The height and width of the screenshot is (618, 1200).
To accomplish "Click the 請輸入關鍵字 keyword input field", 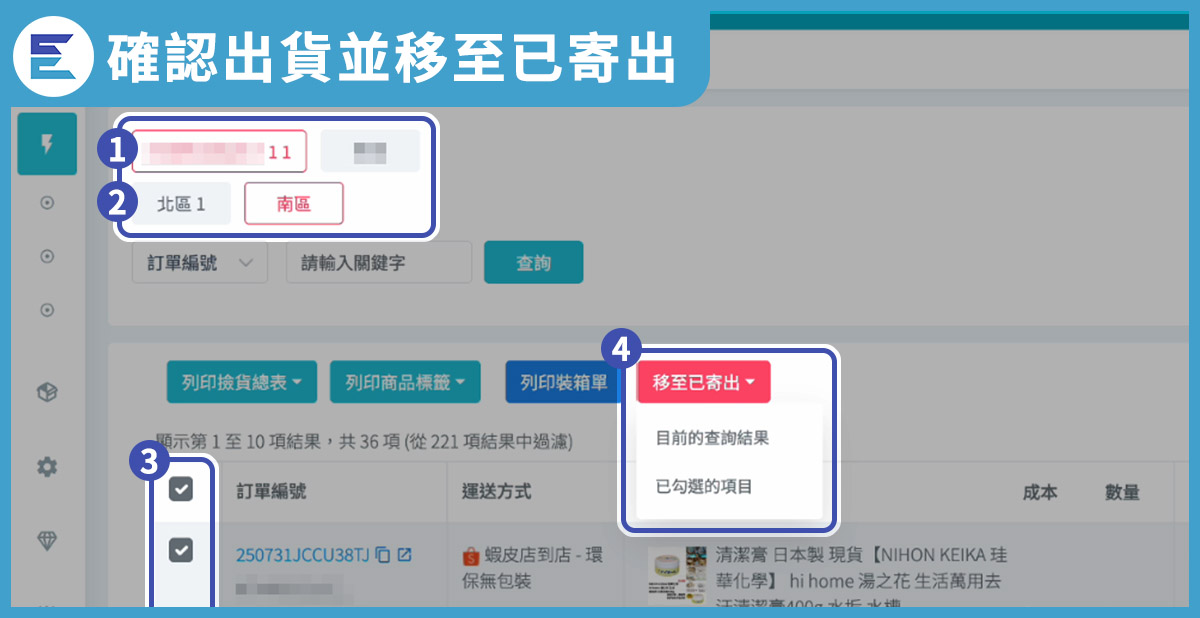I will (x=378, y=263).
